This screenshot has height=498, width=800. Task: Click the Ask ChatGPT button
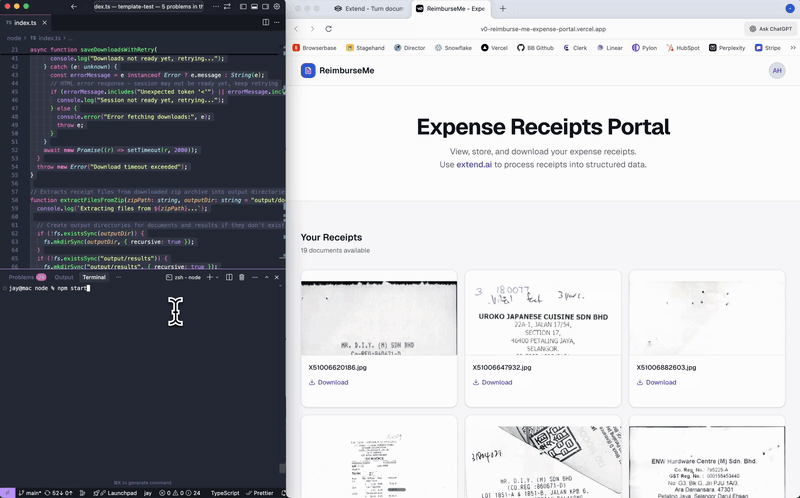[x=770, y=29]
